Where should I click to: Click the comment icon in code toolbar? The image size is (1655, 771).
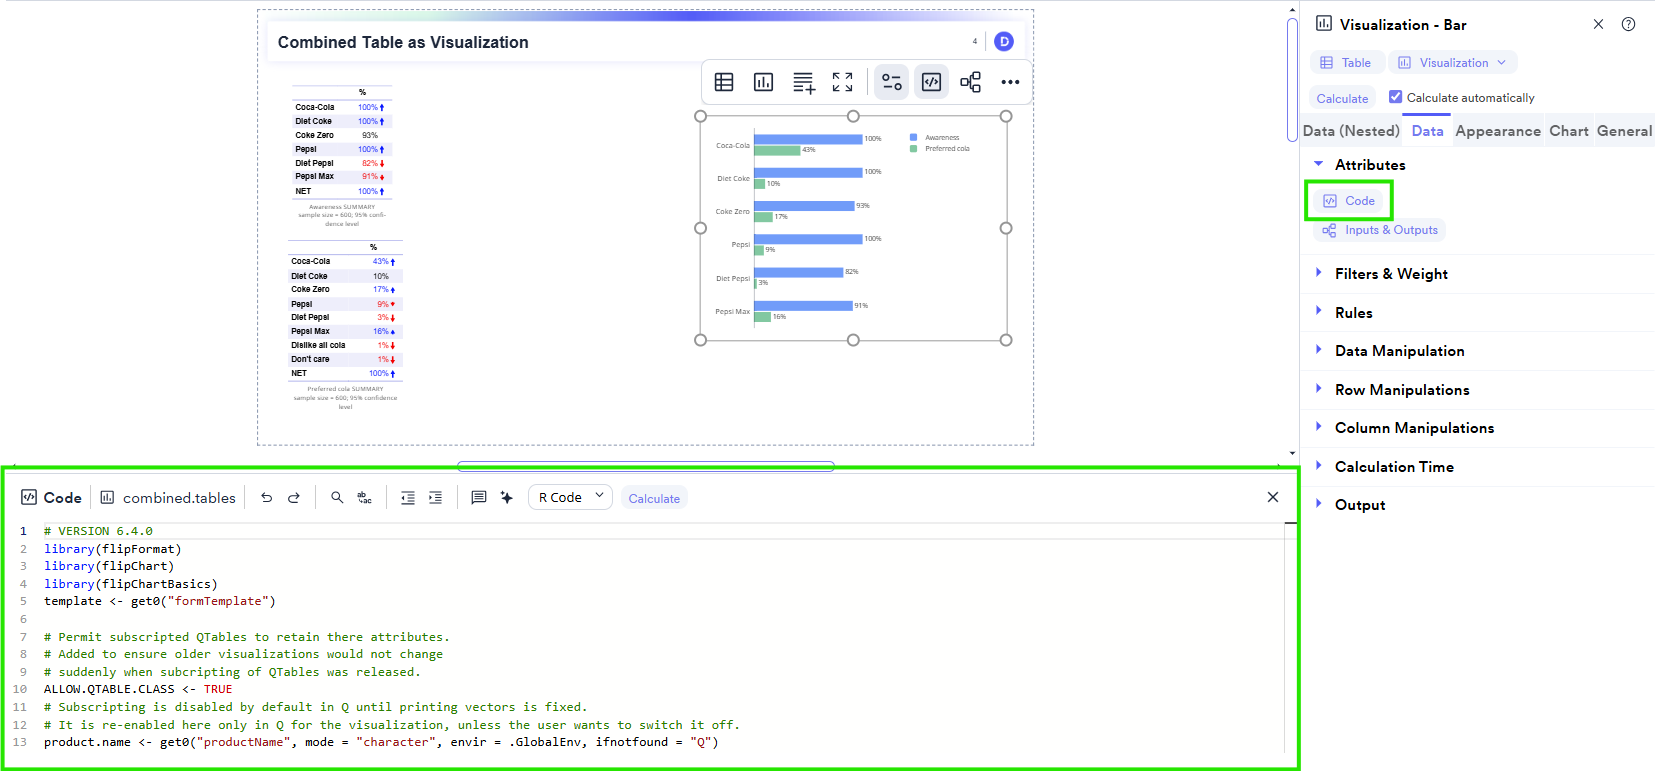(x=479, y=498)
